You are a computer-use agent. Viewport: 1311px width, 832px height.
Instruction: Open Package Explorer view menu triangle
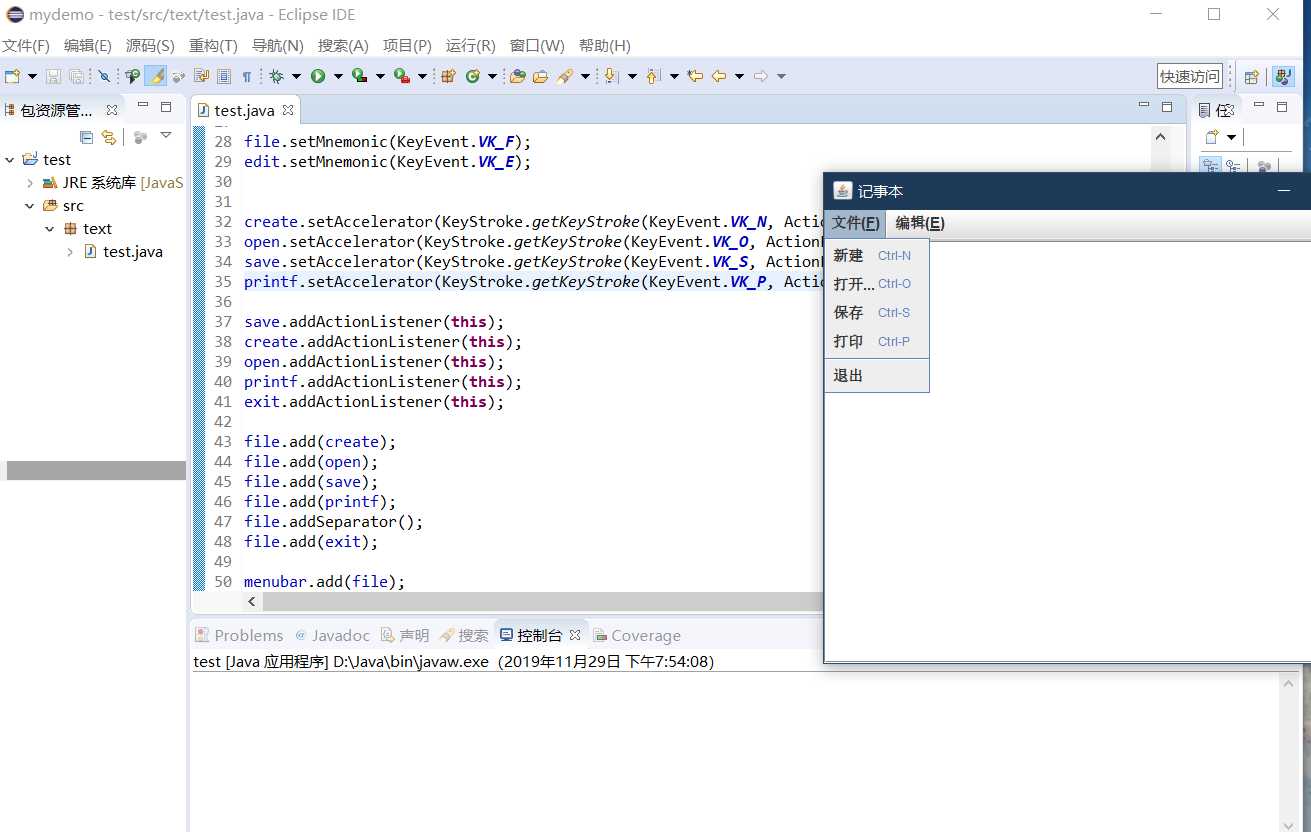[x=166, y=135]
